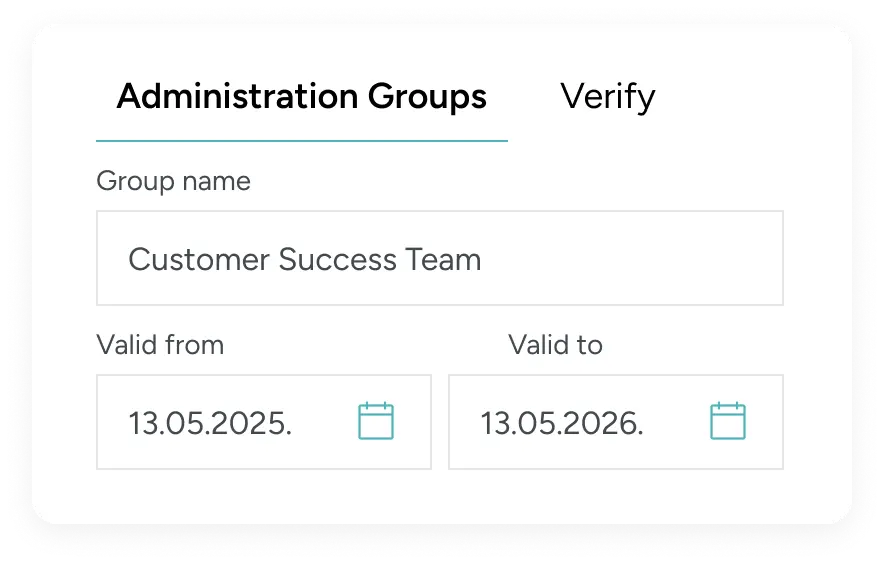Click the 13.05.2025. date text
The width and height of the screenshot is (884, 564).
(x=210, y=423)
